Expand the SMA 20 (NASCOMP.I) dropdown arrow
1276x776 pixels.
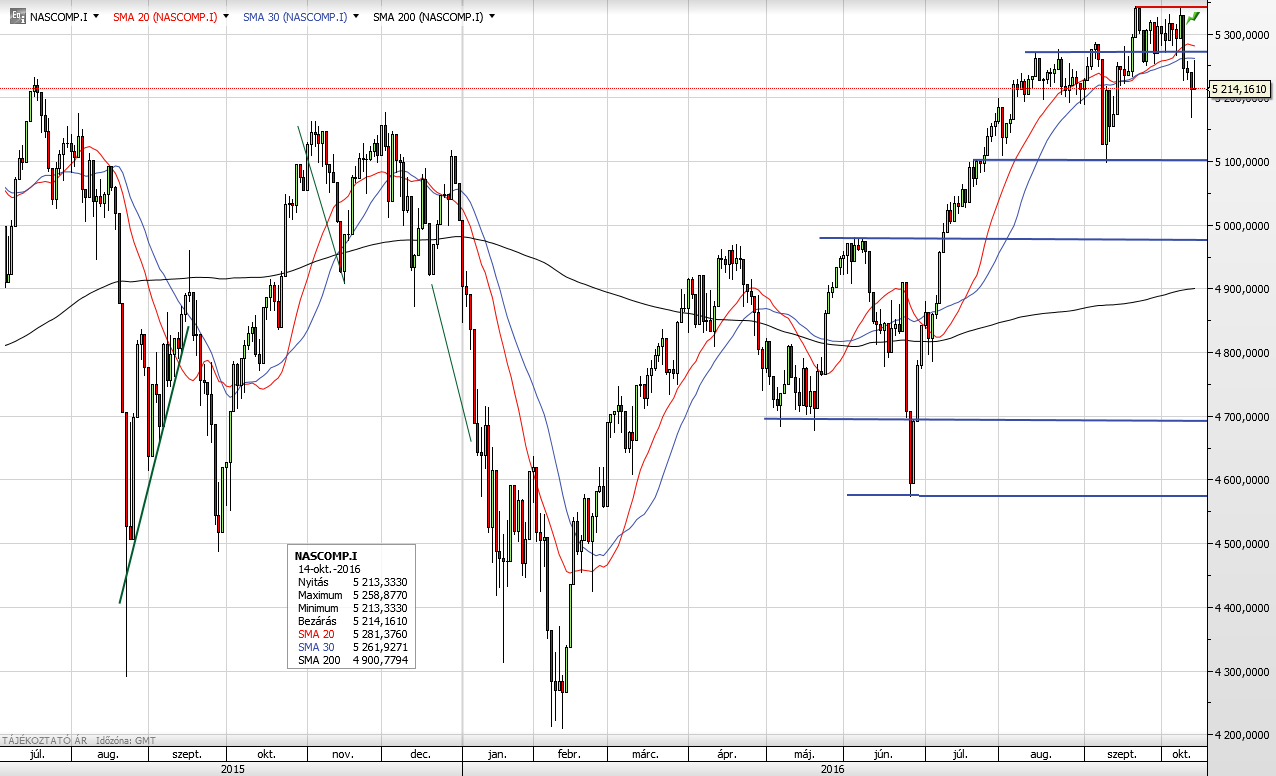pos(227,17)
